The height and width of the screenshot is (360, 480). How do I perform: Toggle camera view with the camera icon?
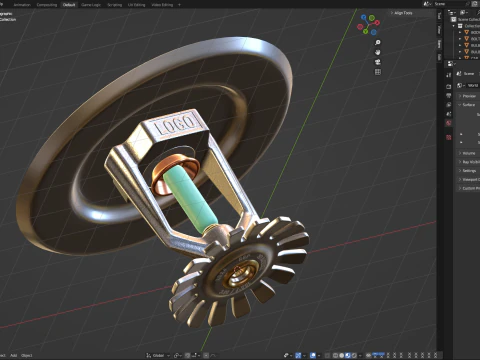(378, 62)
